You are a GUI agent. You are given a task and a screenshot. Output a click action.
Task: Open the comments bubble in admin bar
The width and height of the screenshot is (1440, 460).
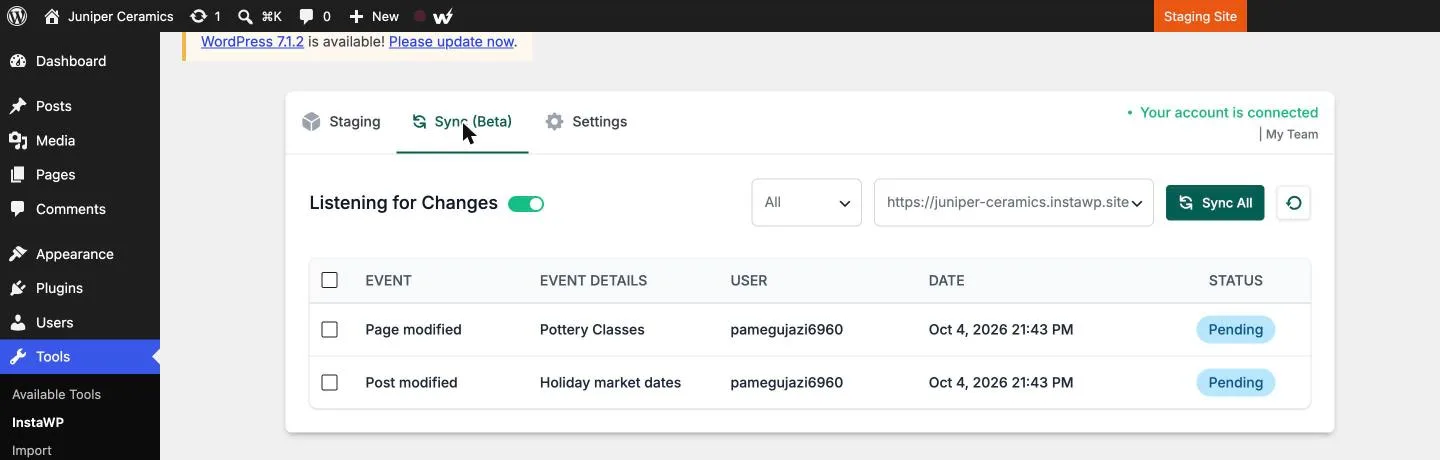[x=306, y=16]
